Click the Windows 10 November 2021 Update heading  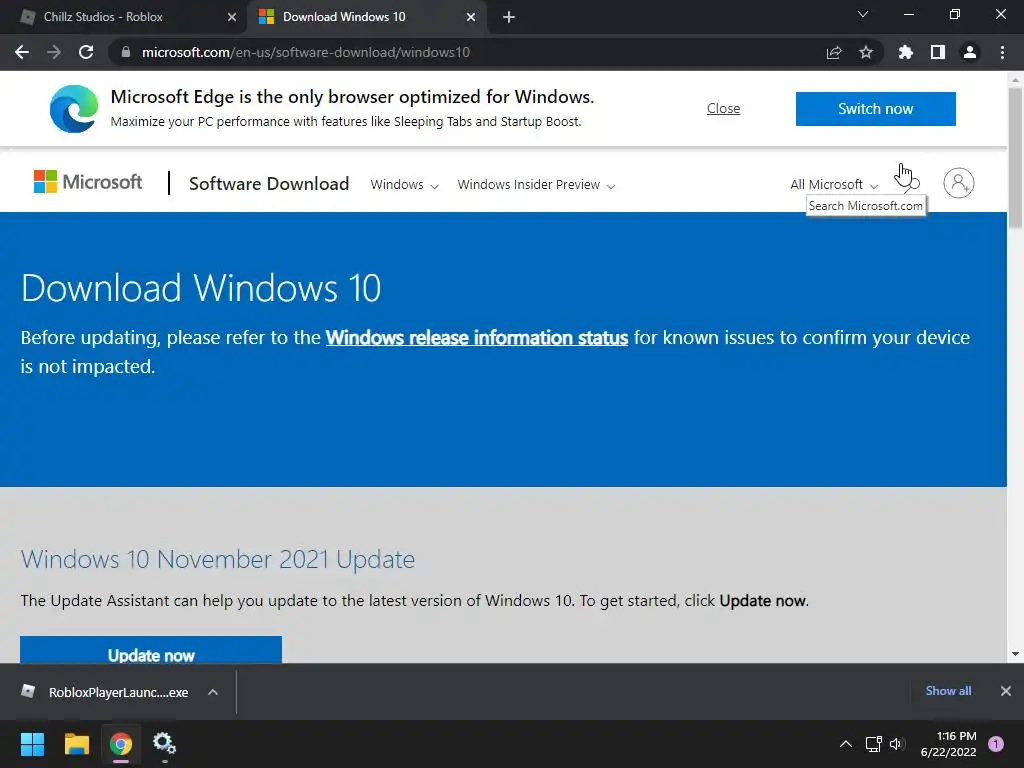tap(217, 560)
